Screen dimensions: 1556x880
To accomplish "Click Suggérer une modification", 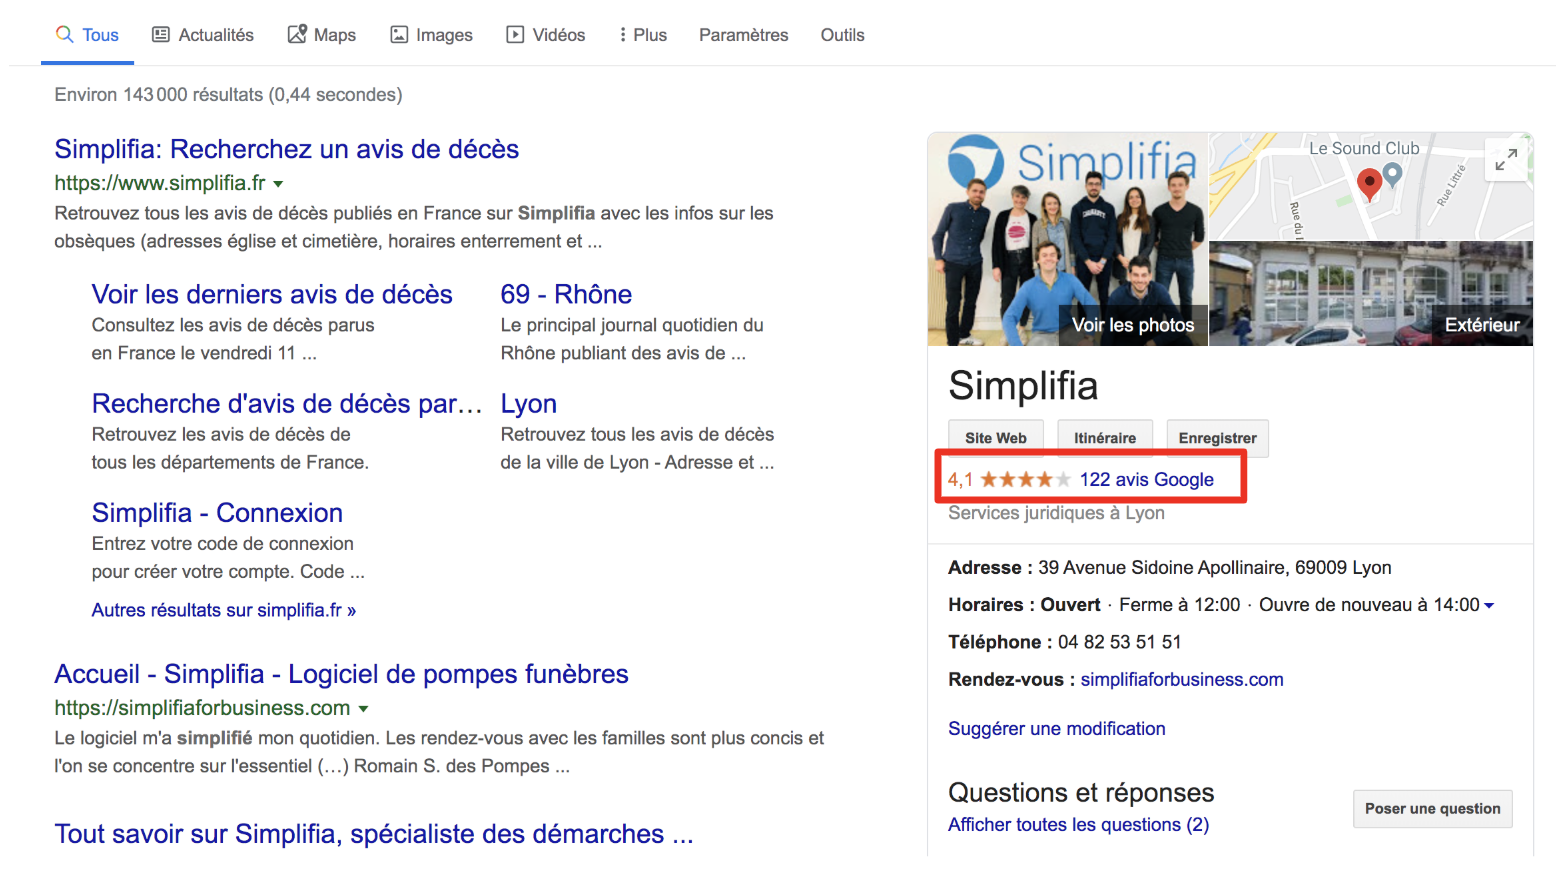I will (x=1057, y=729).
